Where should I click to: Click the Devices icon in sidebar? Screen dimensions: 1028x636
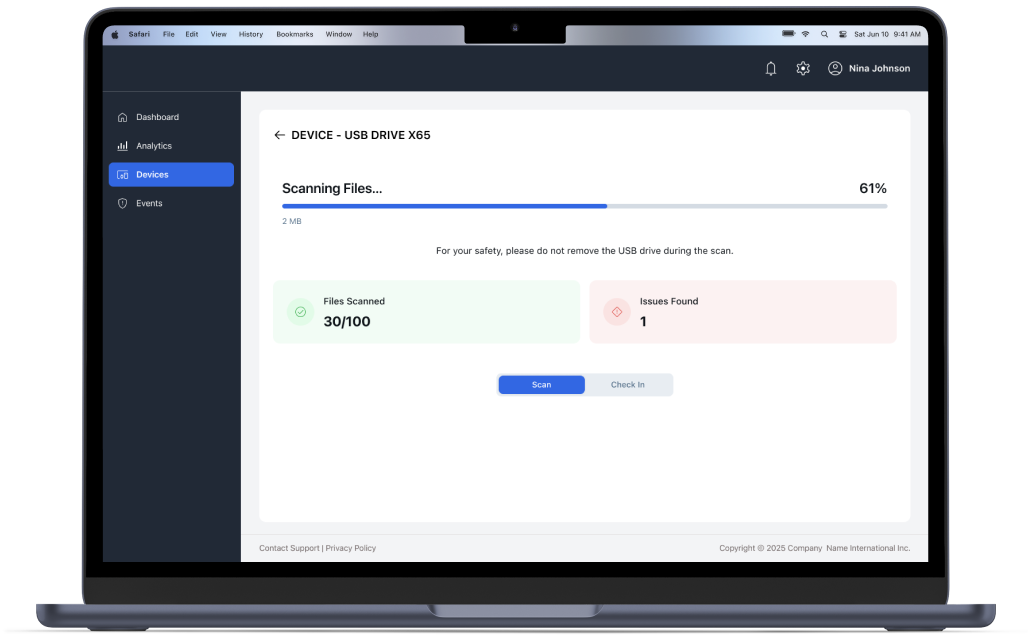(x=123, y=174)
